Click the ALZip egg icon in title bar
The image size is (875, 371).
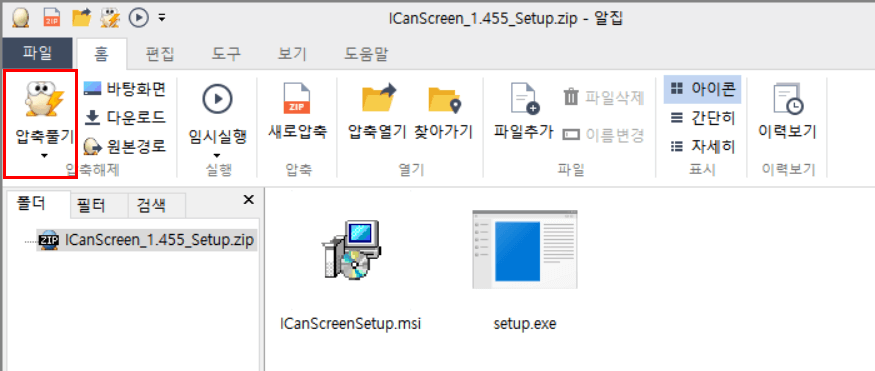[x=22, y=18]
